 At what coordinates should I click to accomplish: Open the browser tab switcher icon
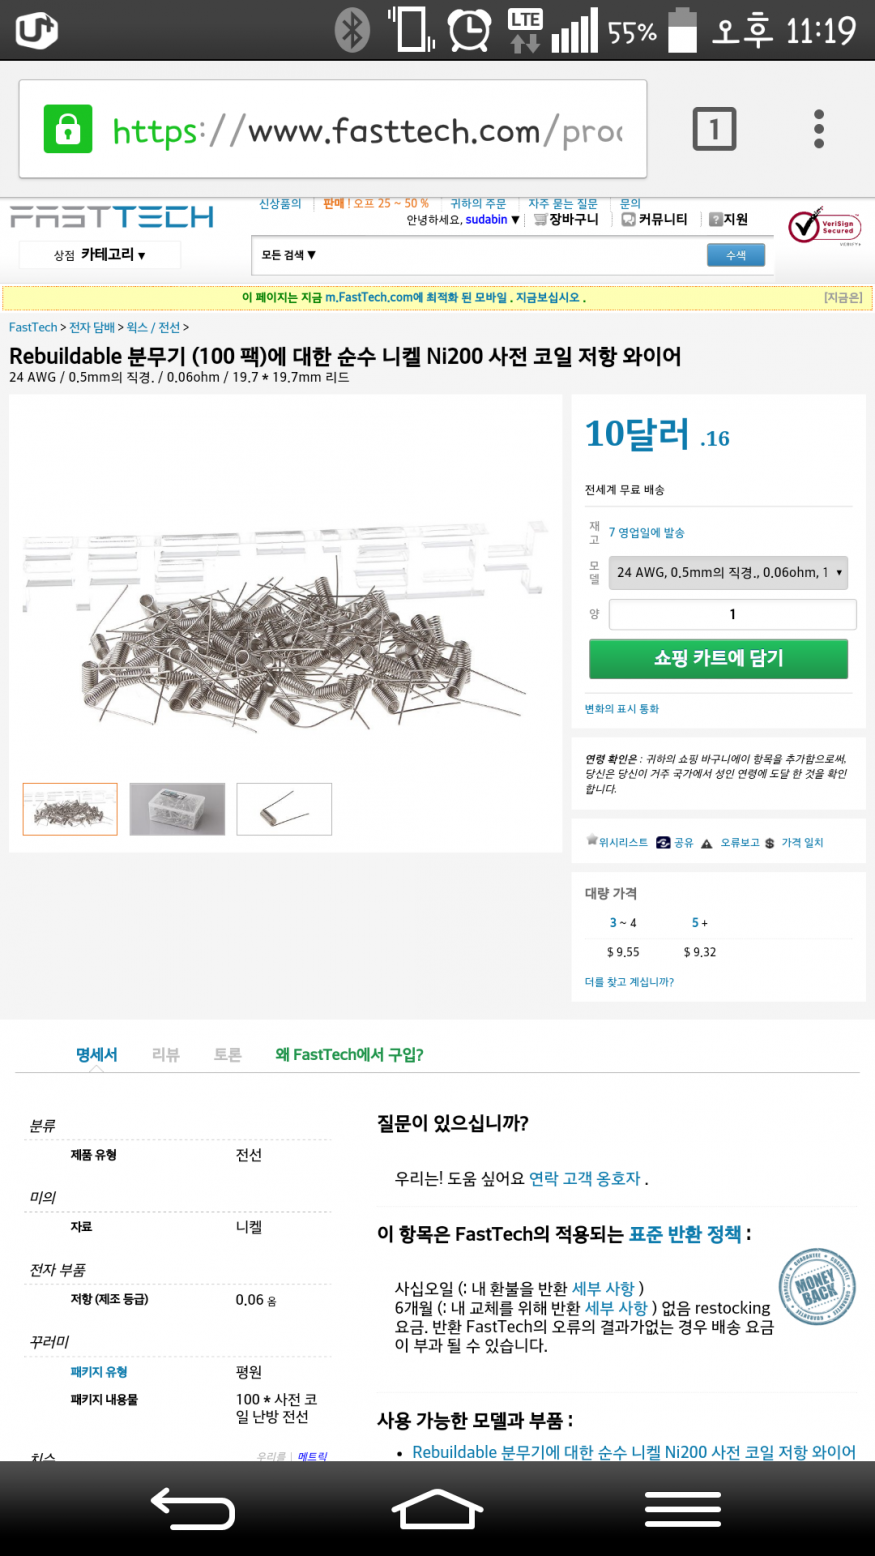coord(714,129)
